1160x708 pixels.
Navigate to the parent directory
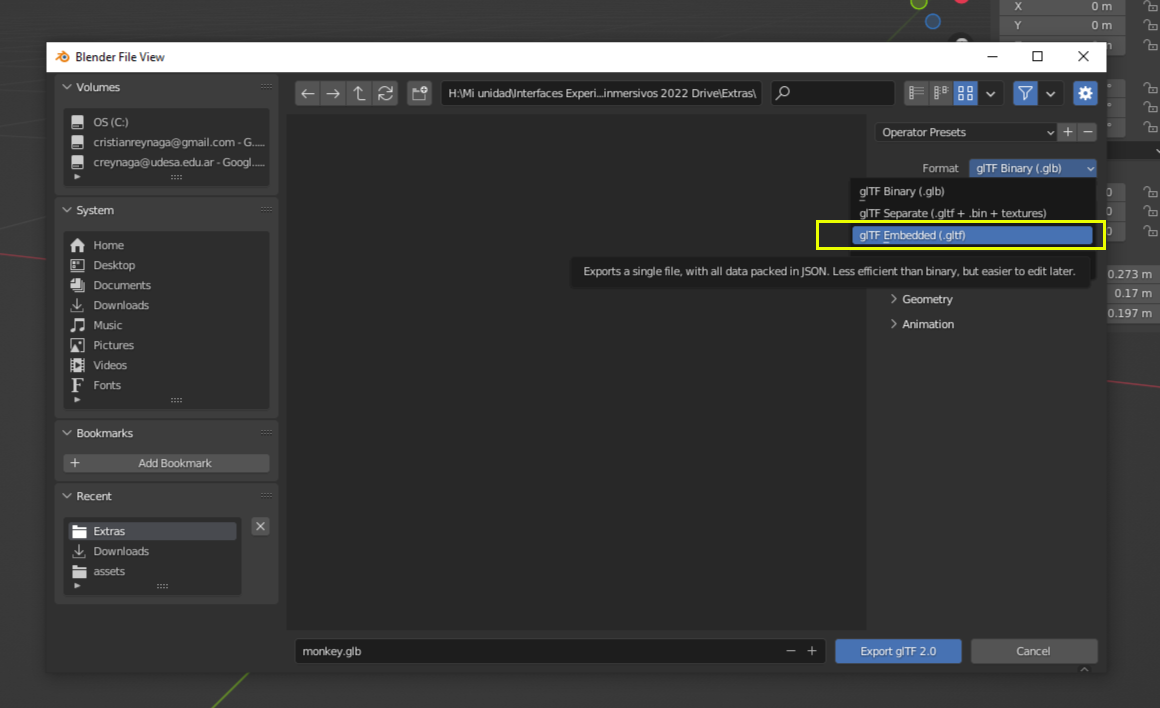pos(359,93)
